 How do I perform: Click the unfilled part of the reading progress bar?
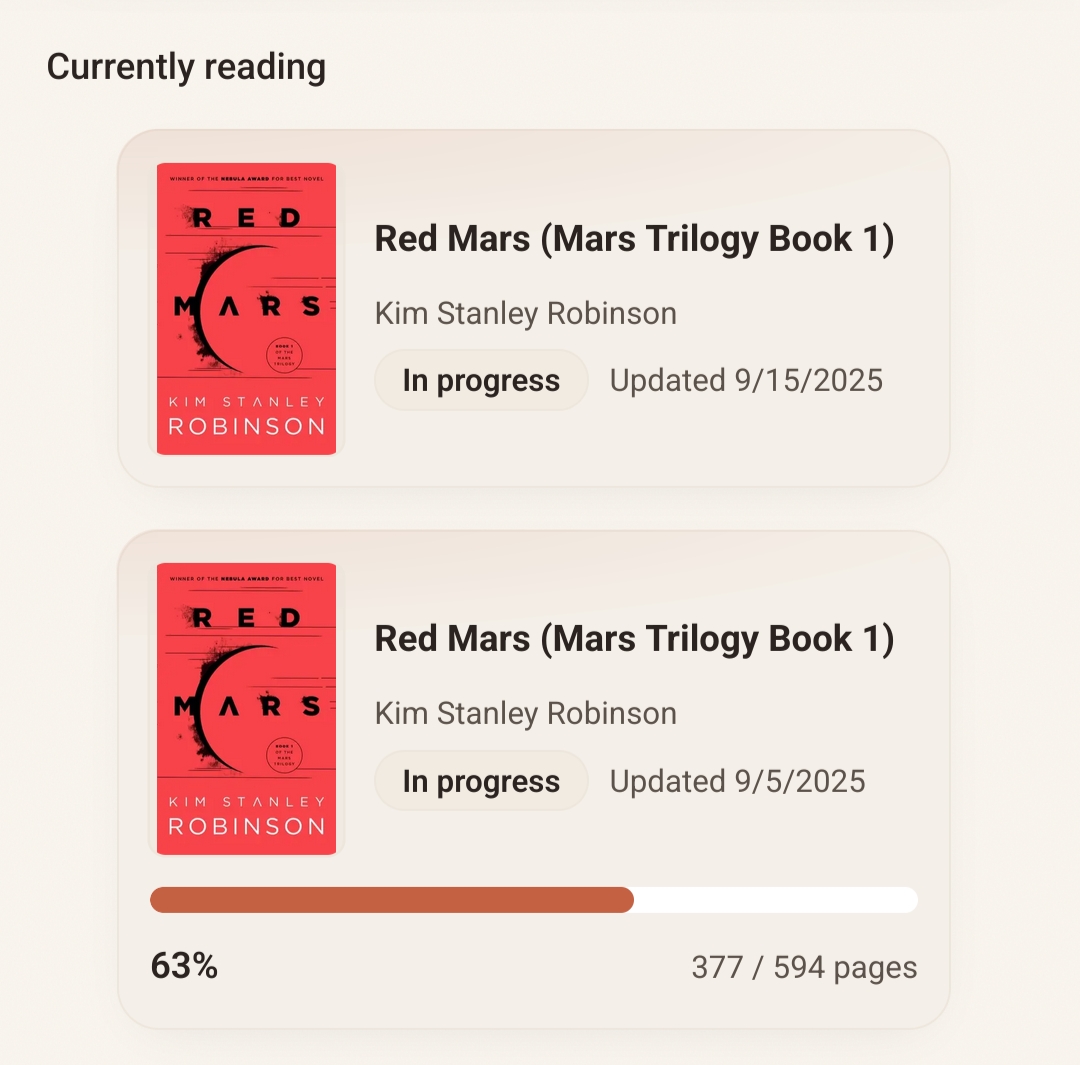click(775, 900)
